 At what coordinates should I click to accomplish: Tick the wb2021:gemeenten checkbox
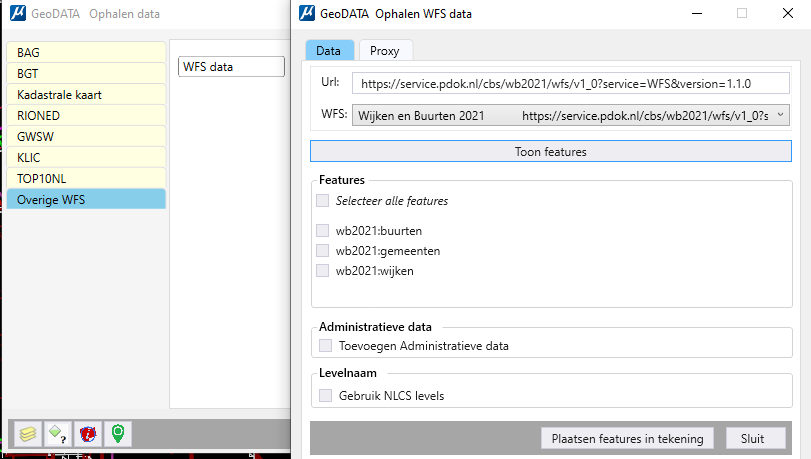(x=322, y=251)
